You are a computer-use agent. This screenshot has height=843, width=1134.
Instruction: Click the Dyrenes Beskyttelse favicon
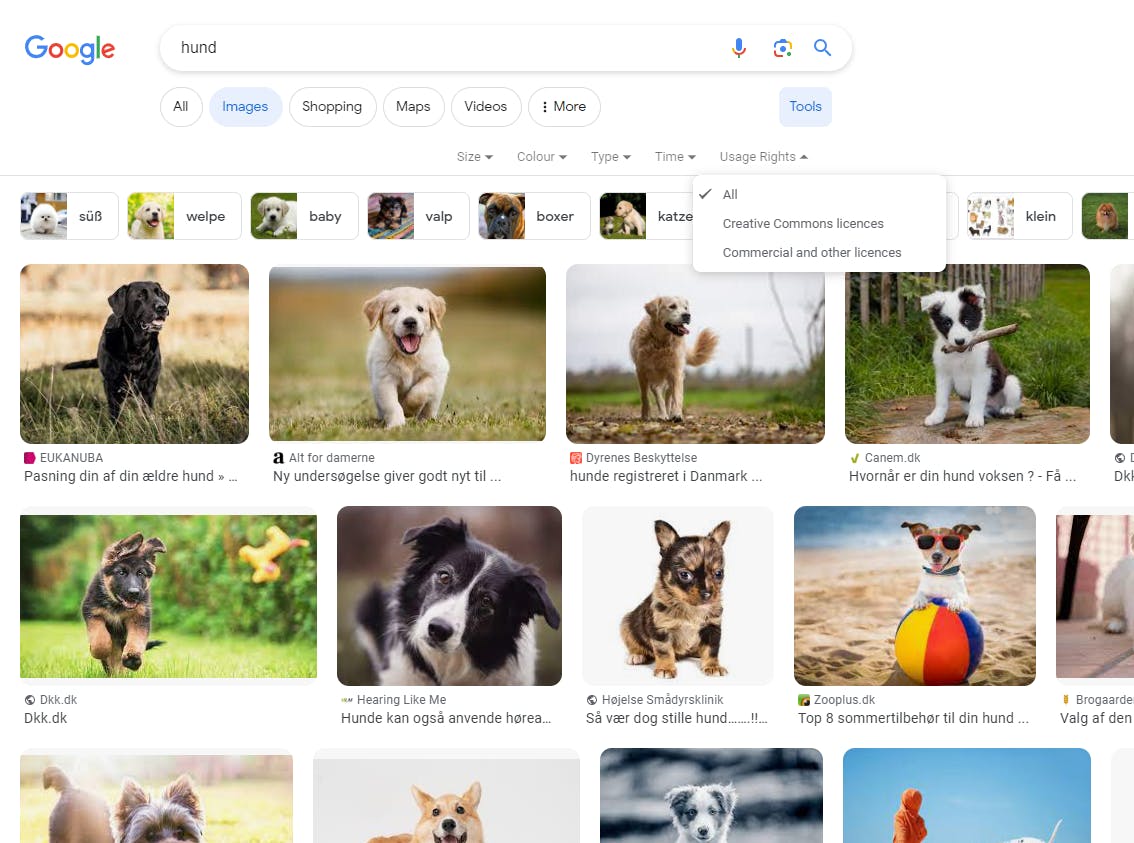[576, 458]
